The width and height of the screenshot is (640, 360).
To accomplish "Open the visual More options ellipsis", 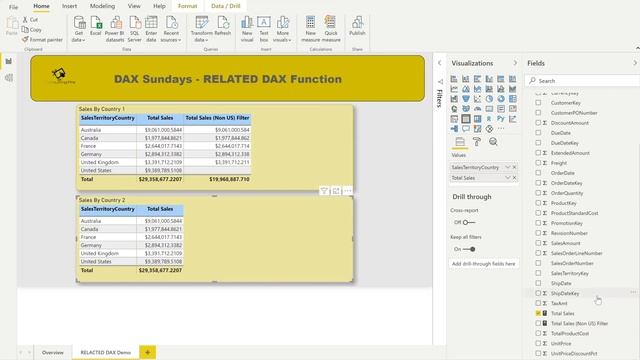I will (x=347, y=191).
